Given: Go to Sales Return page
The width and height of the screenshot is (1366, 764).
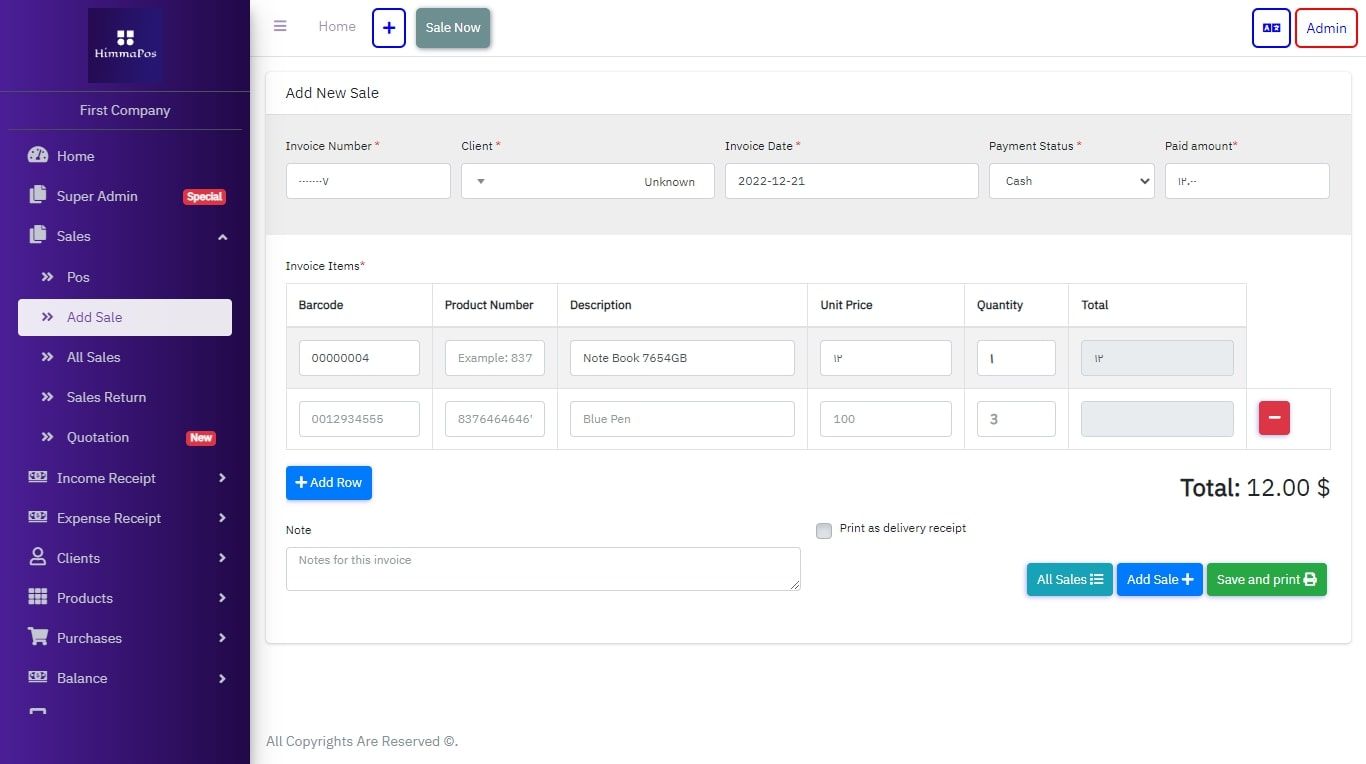Looking at the screenshot, I should [x=106, y=397].
